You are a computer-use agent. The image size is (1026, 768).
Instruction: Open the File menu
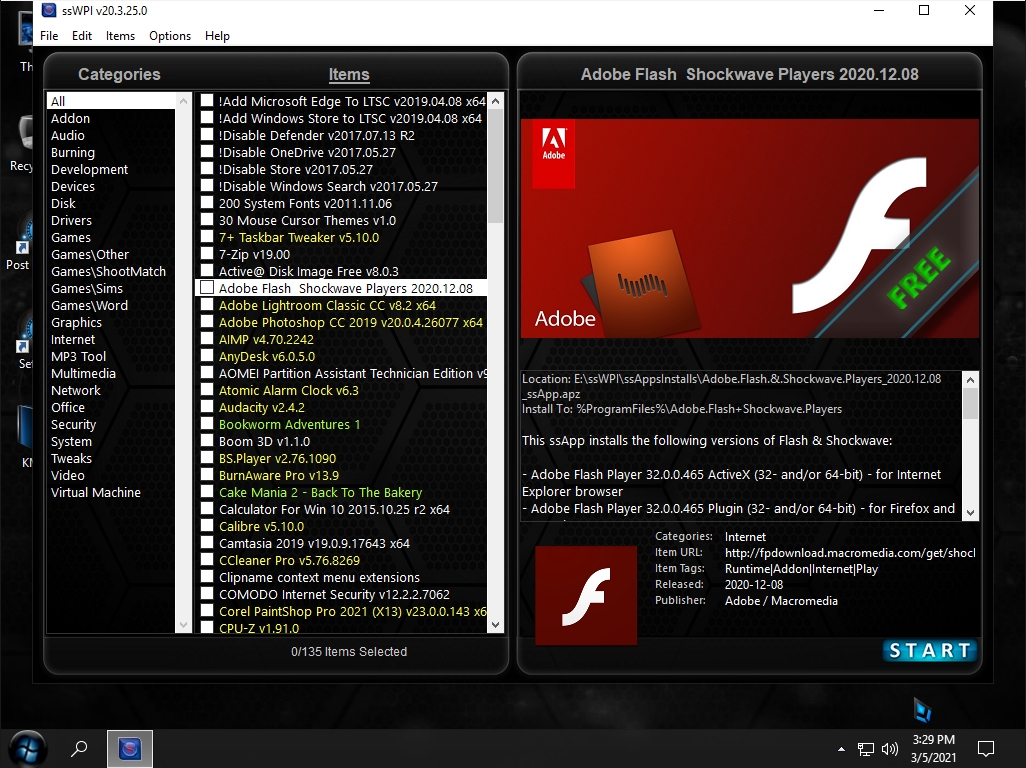[x=49, y=36]
